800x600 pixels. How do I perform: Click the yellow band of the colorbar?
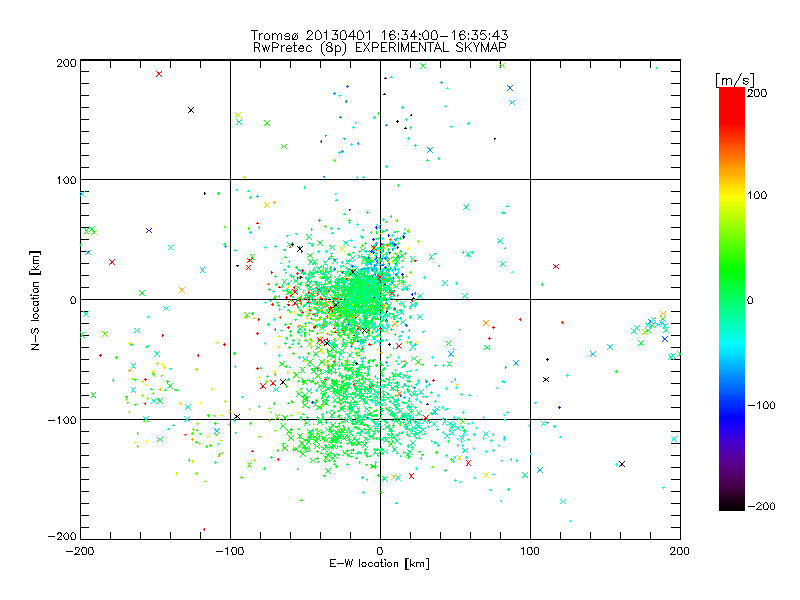coord(732,195)
